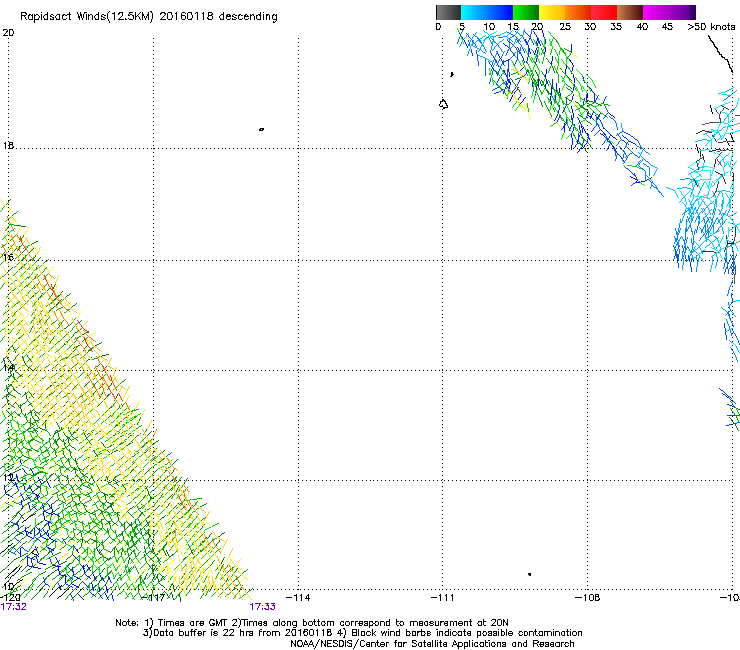This screenshot has height=650, width=740.
Task: Click the brown 35-40 knots legend segment
Action: pos(630,12)
